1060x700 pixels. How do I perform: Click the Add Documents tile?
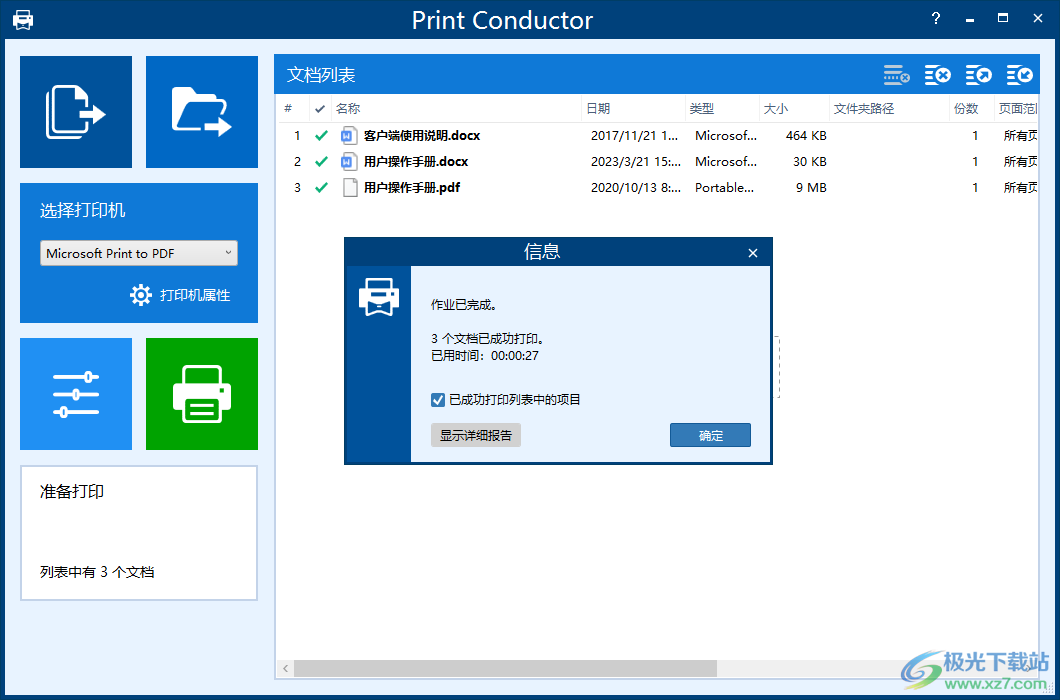pos(76,112)
